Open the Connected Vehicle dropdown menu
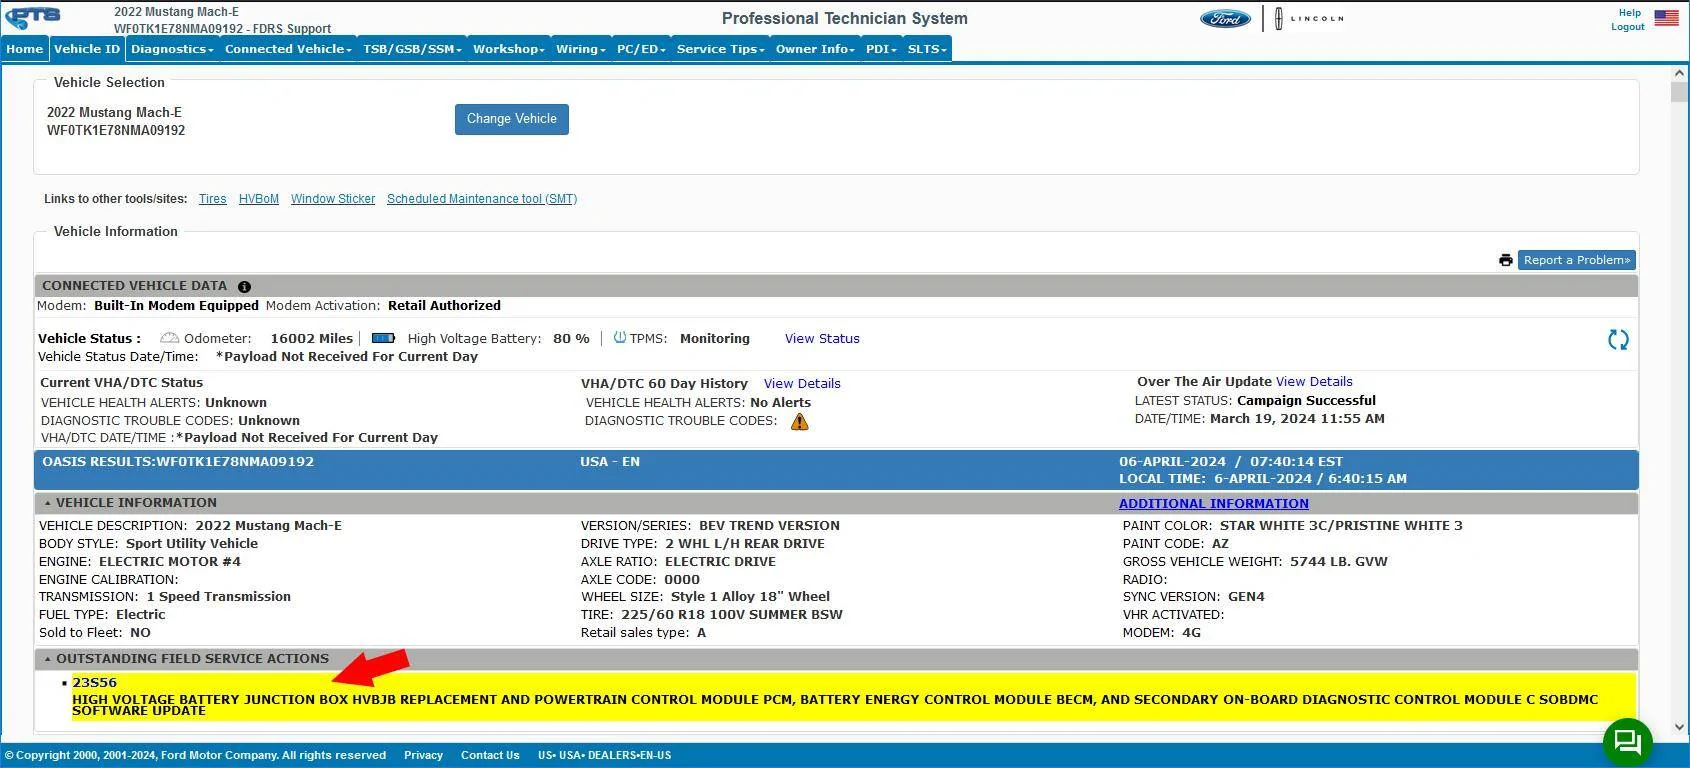The height and width of the screenshot is (768, 1690). coord(288,49)
